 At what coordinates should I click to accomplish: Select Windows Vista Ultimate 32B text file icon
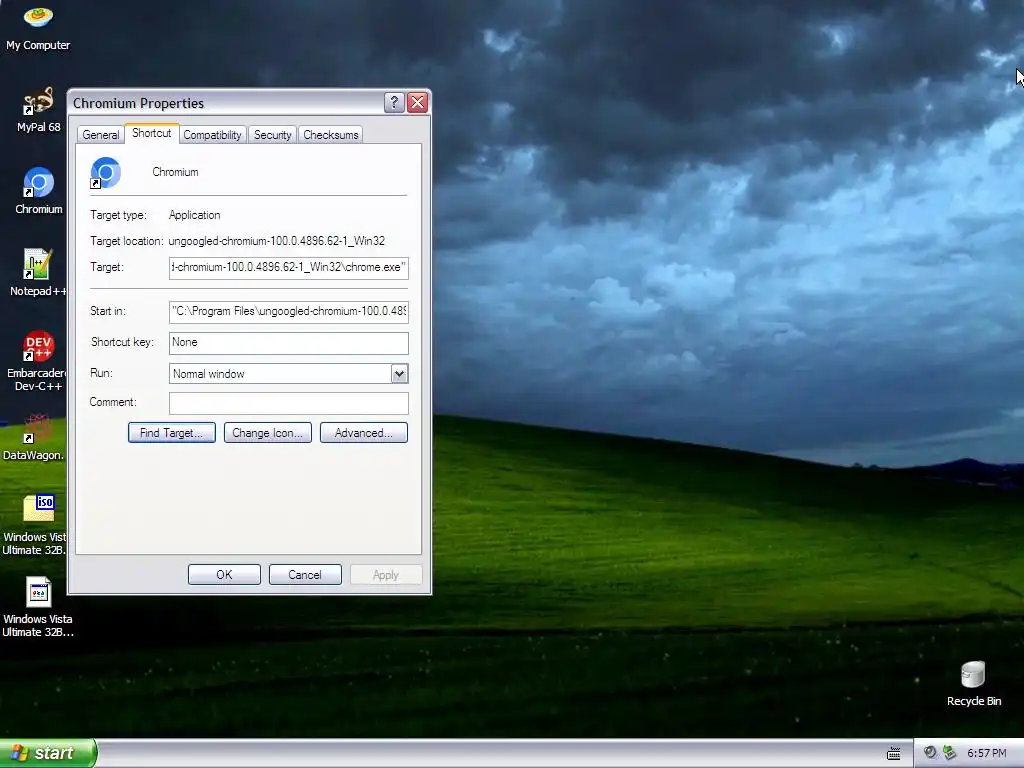click(x=38, y=607)
